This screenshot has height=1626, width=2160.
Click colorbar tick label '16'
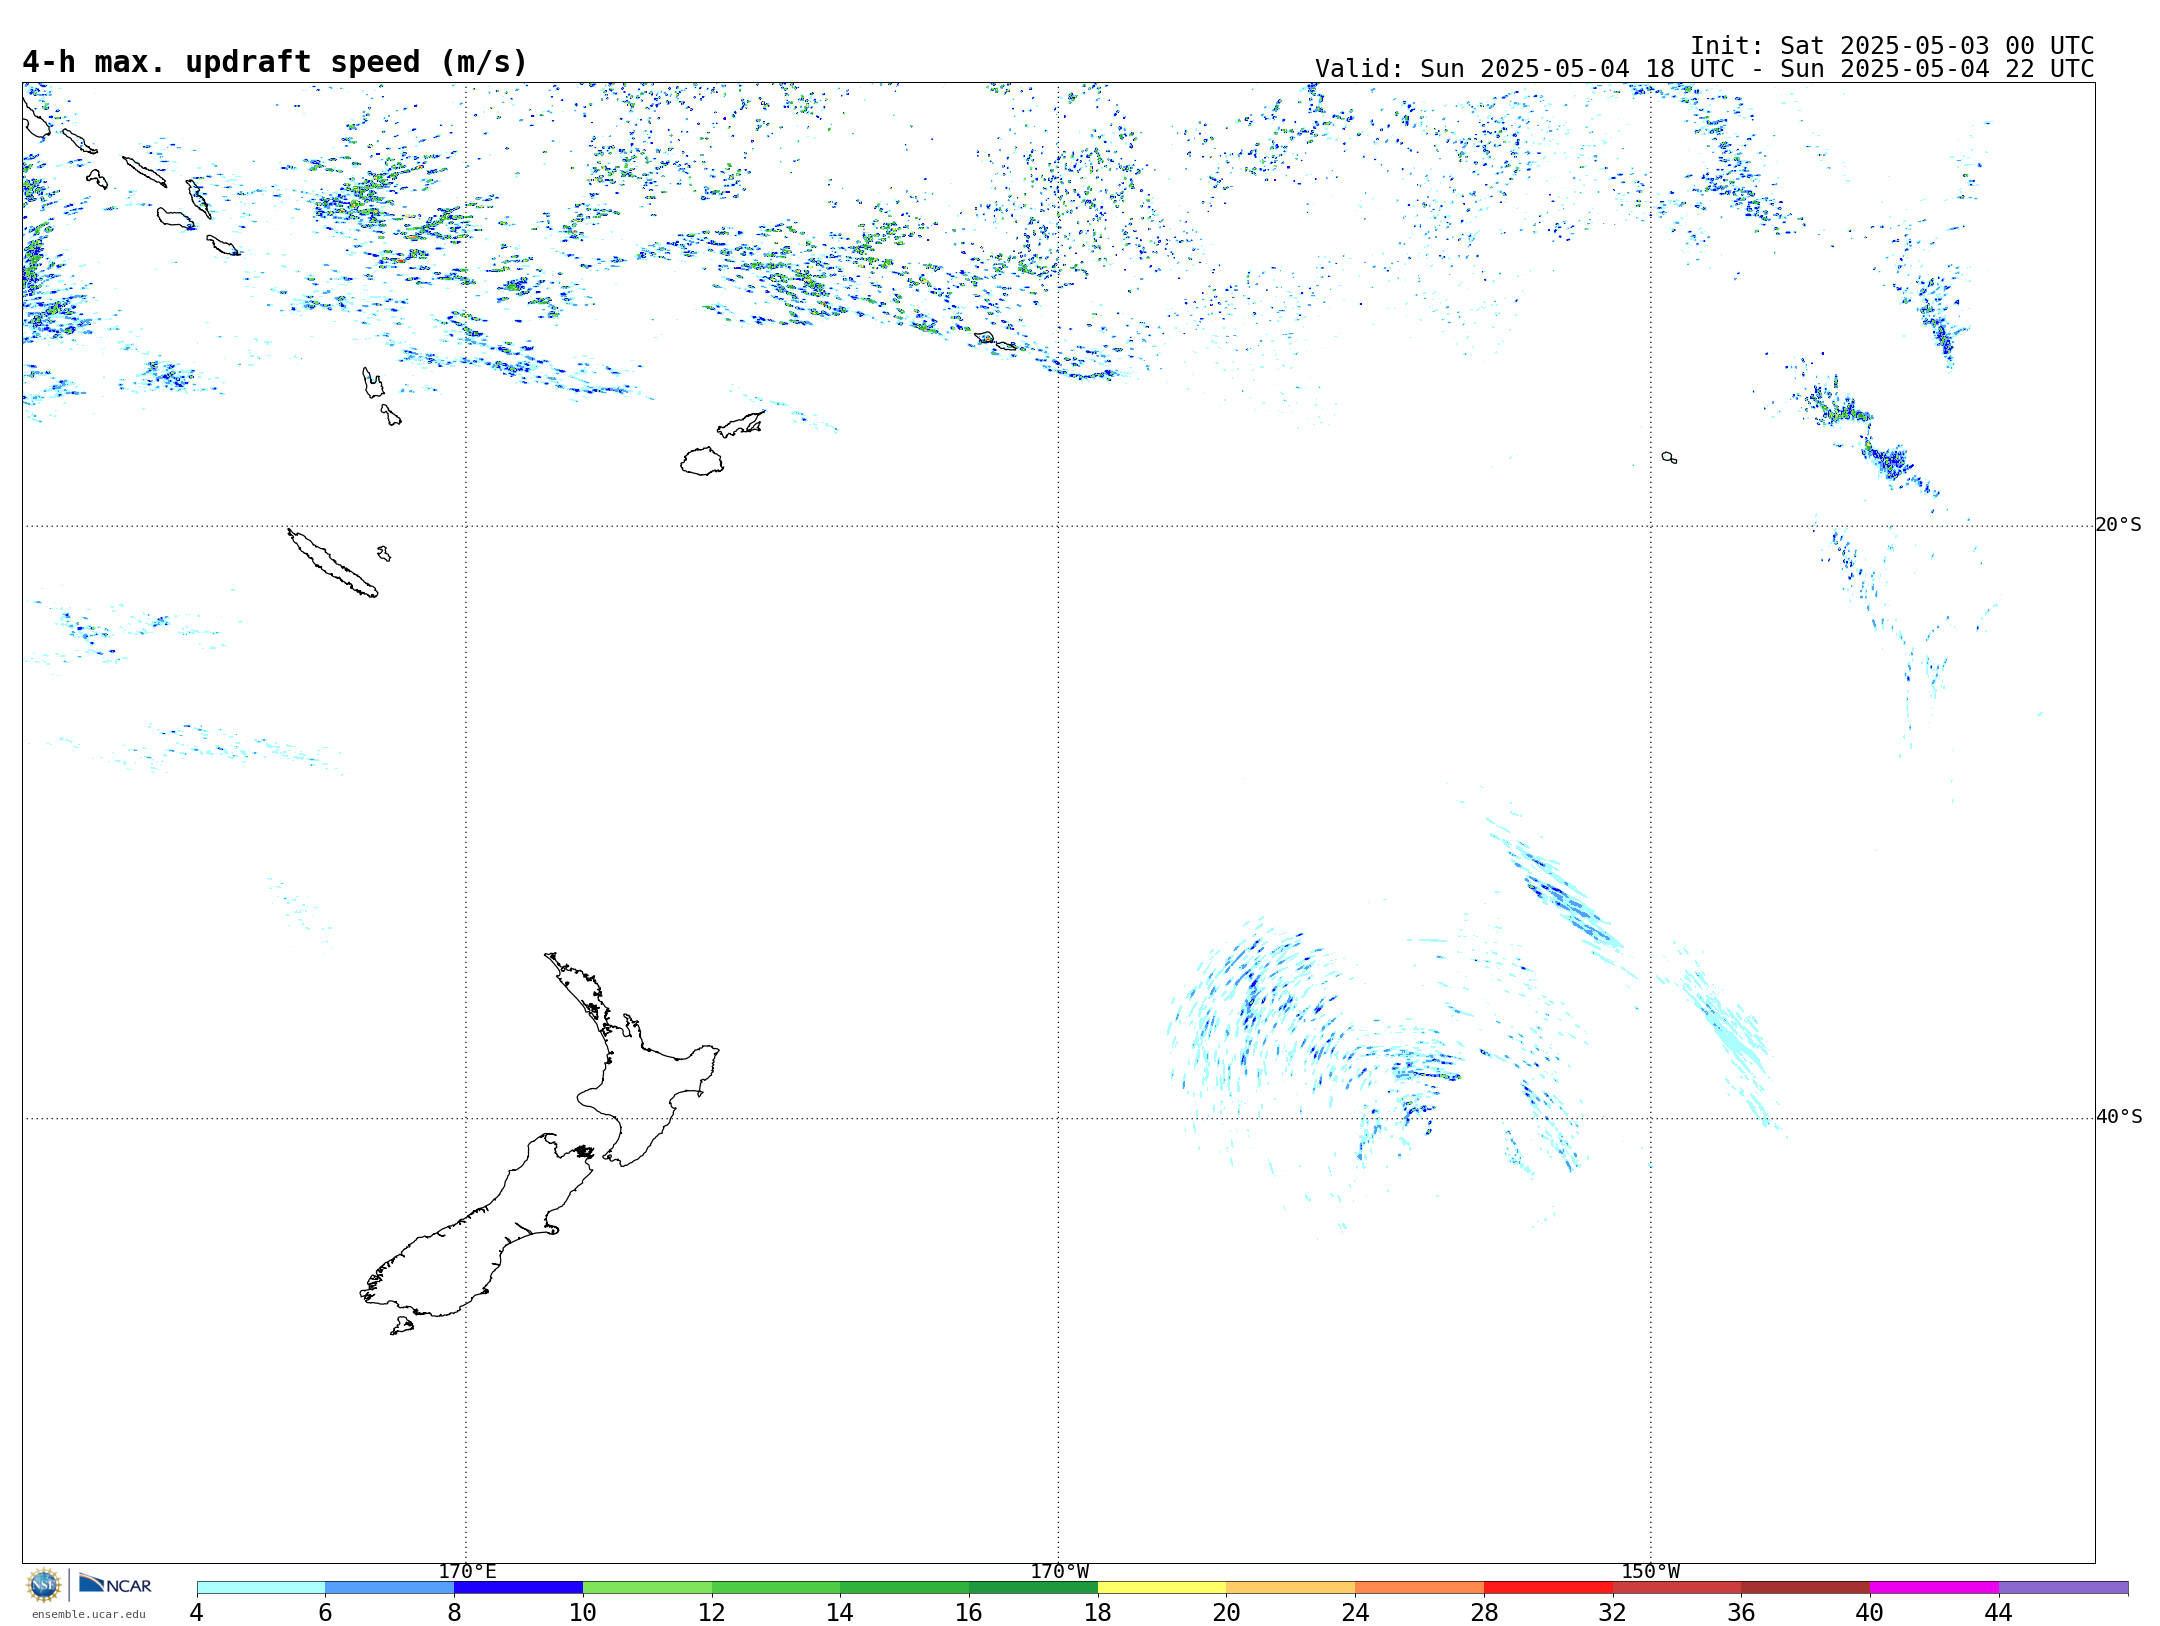coord(969,1612)
